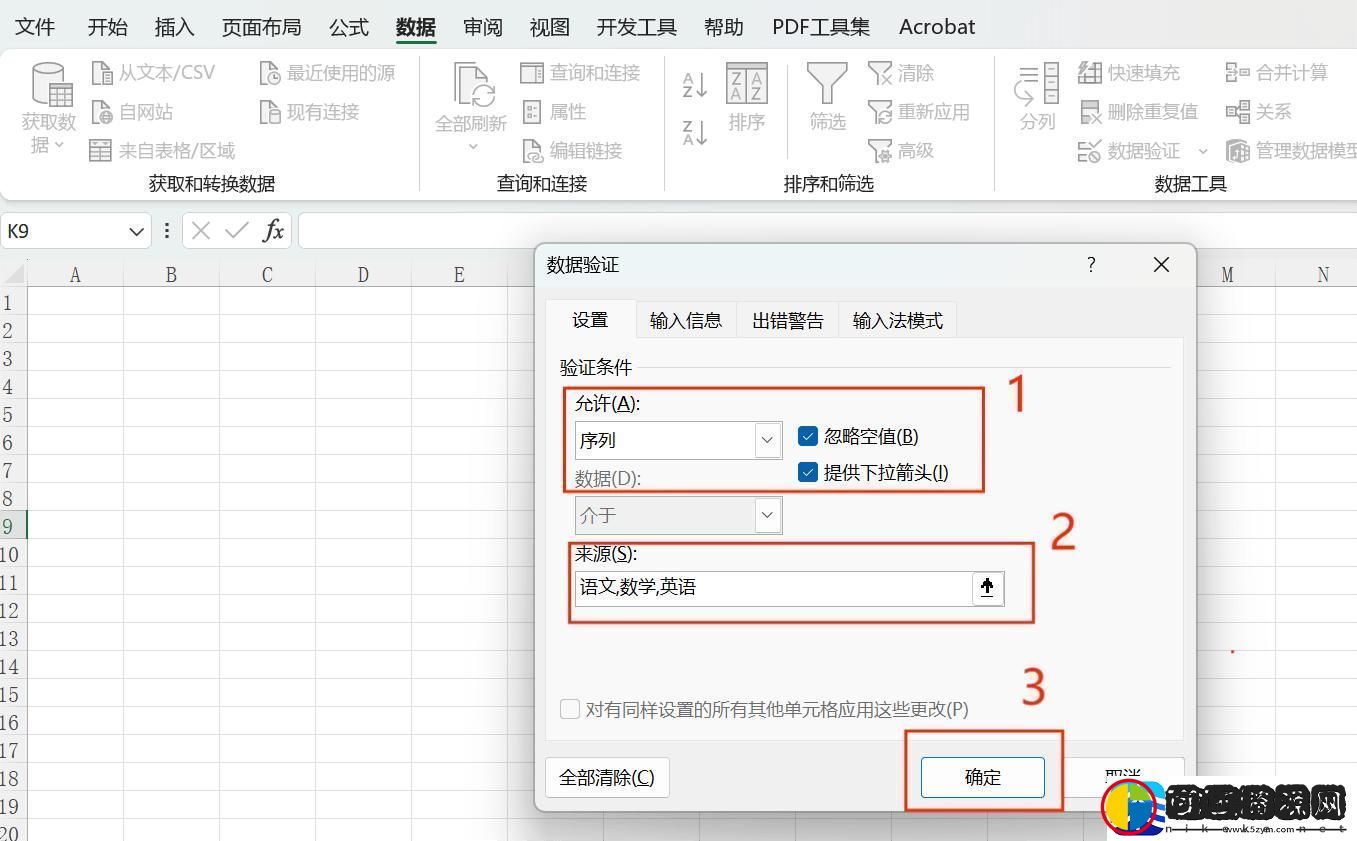Click the 最近使用的源 icon
This screenshot has height=841, width=1357.
tap(270, 73)
